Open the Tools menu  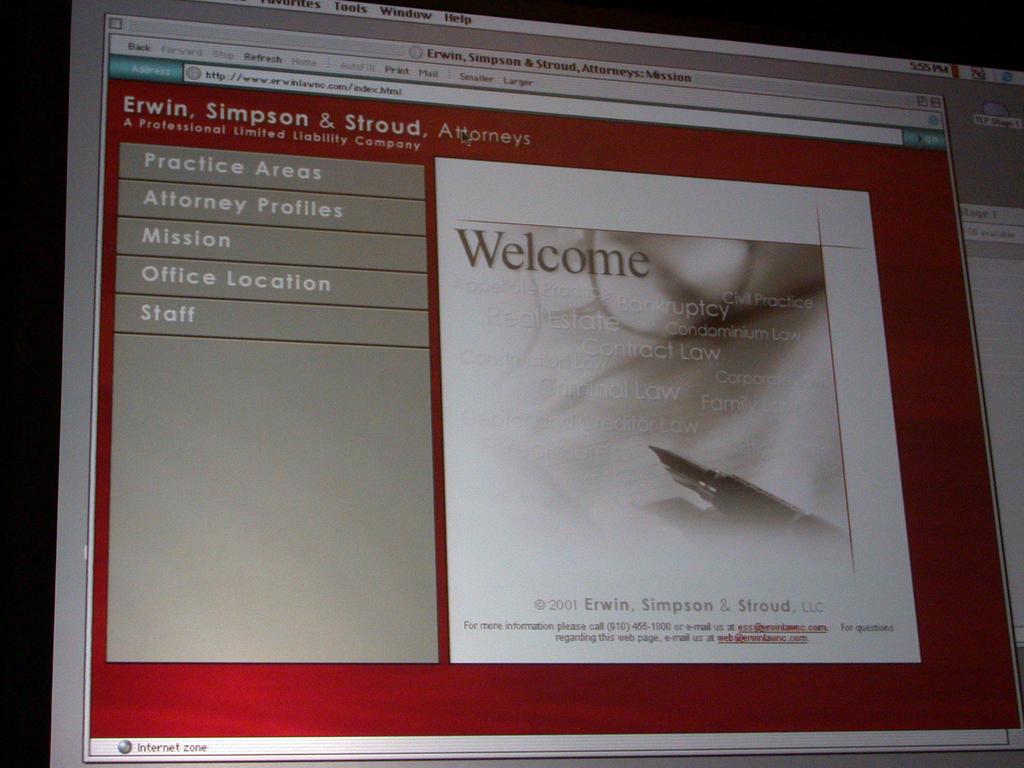(x=350, y=8)
